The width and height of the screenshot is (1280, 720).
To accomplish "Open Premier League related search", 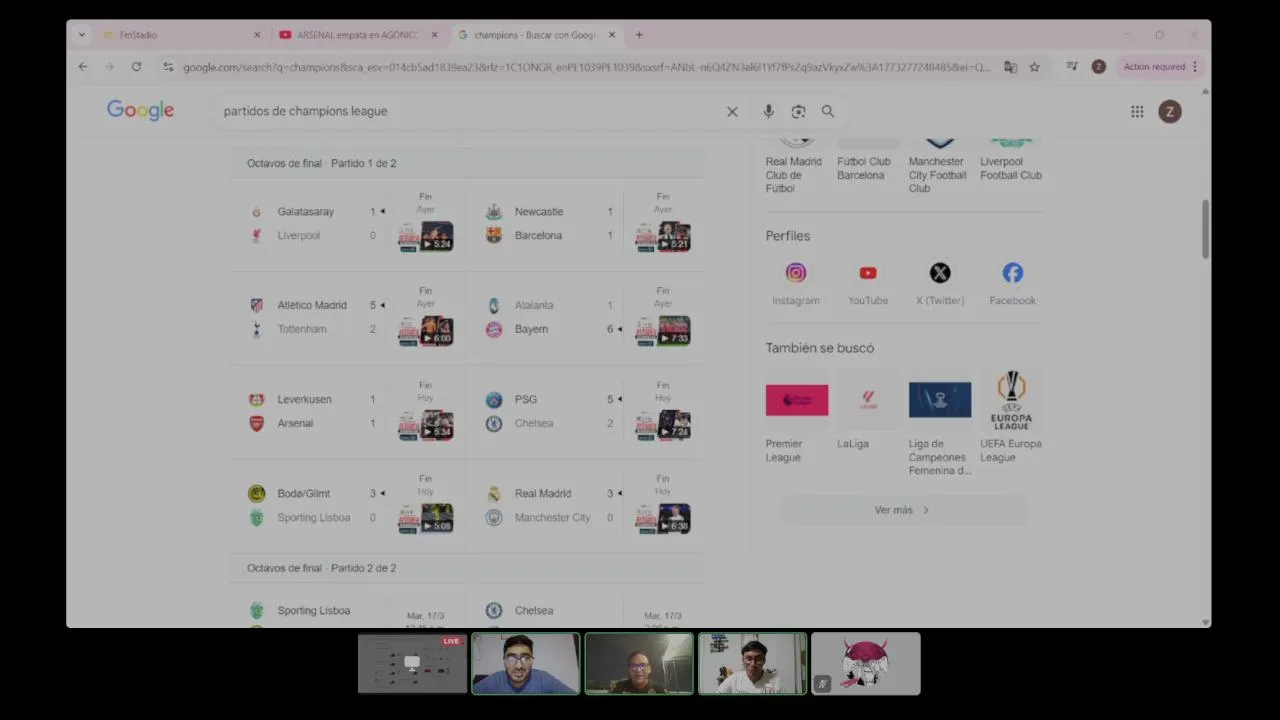I will [x=796, y=417].
